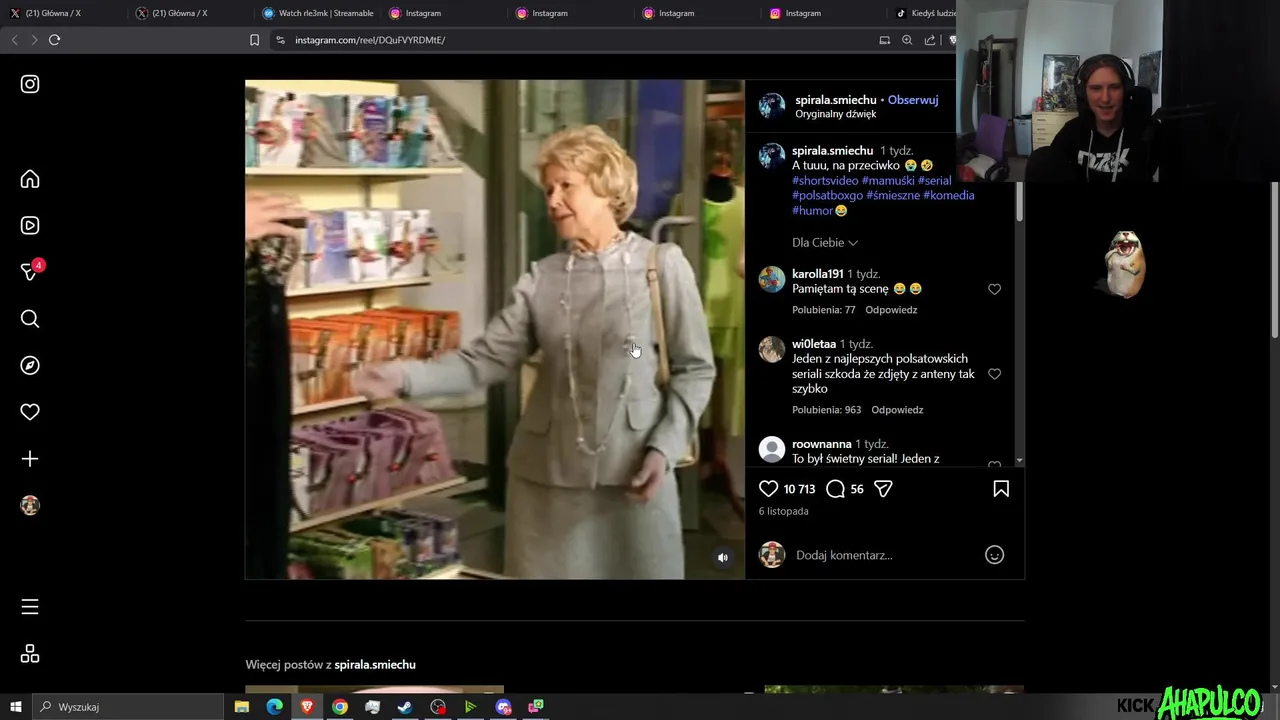
Task: Like wi0letaa's comment
Action: coord(994,374)
